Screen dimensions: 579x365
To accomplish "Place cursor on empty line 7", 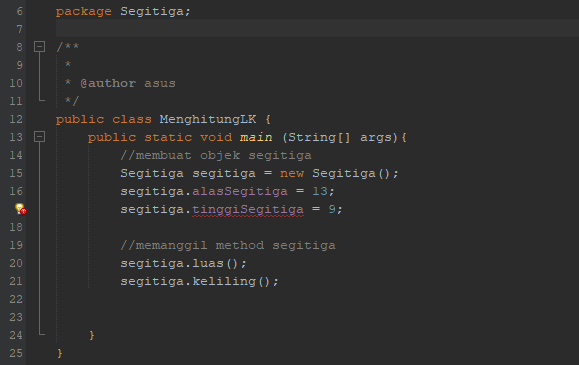I will (x=317, y=28).
